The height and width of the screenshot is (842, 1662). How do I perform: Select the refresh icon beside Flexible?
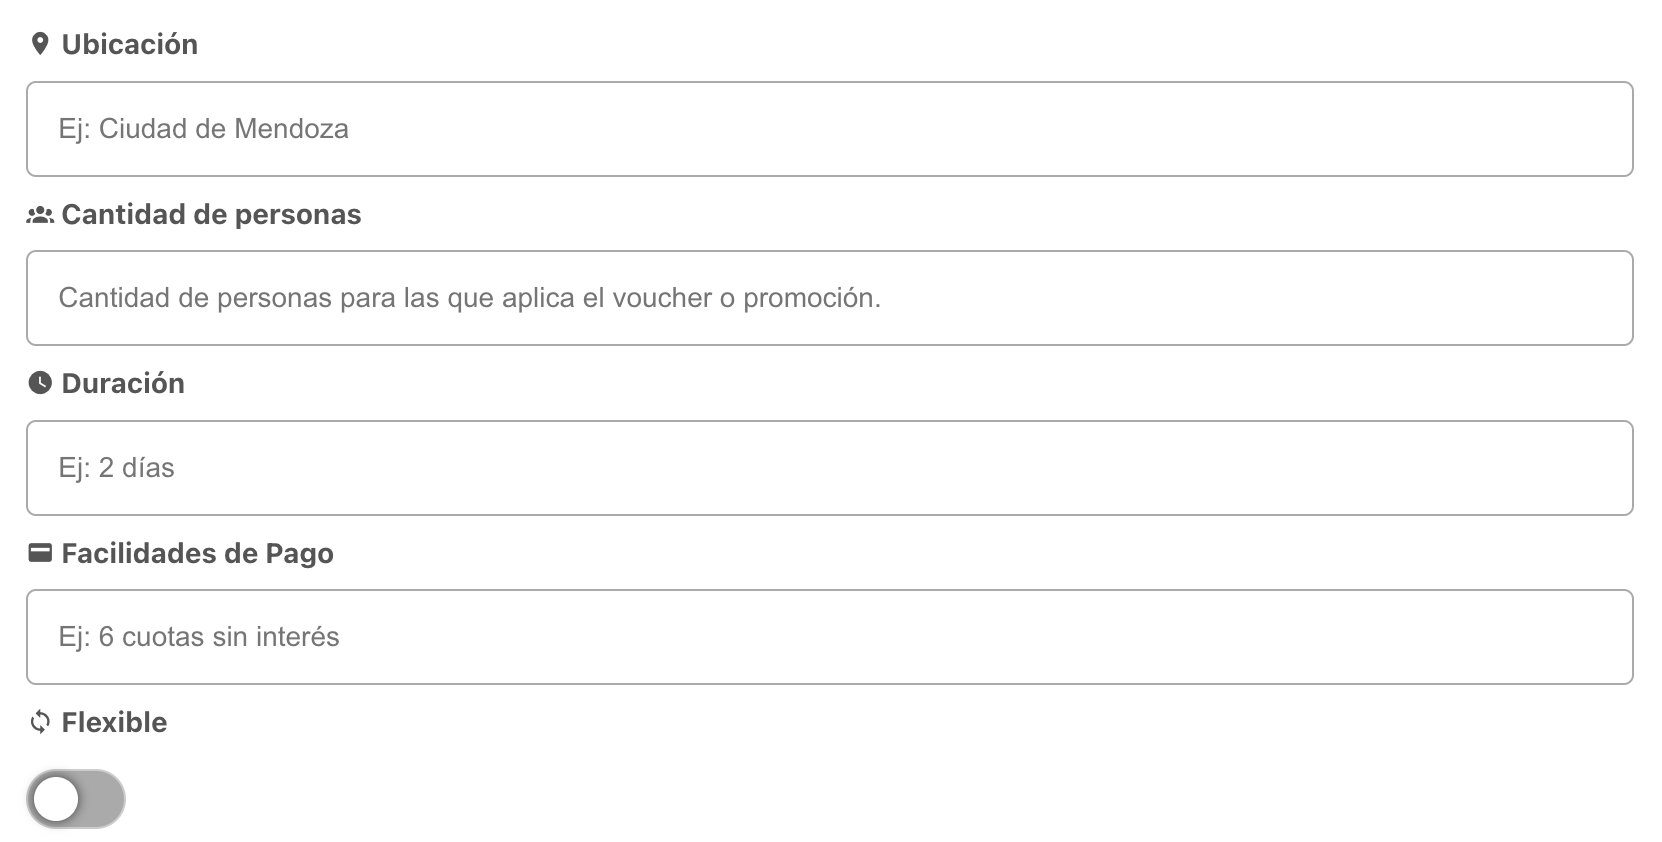tap(38, 721)
